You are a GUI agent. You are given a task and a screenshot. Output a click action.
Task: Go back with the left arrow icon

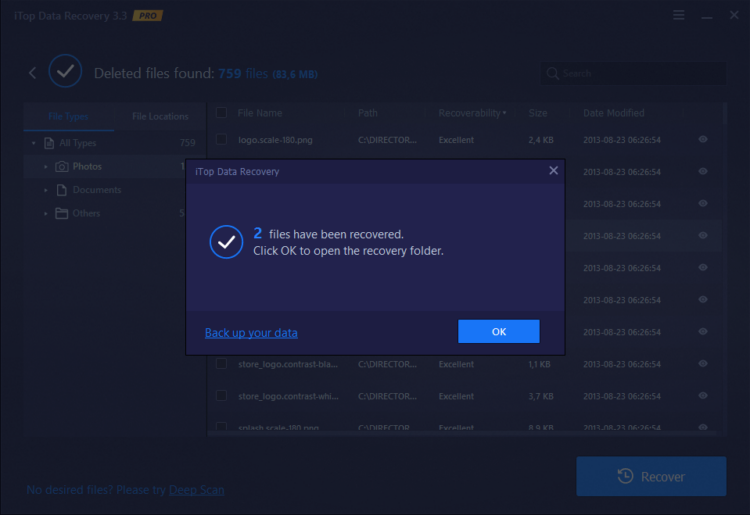(33, 73)
